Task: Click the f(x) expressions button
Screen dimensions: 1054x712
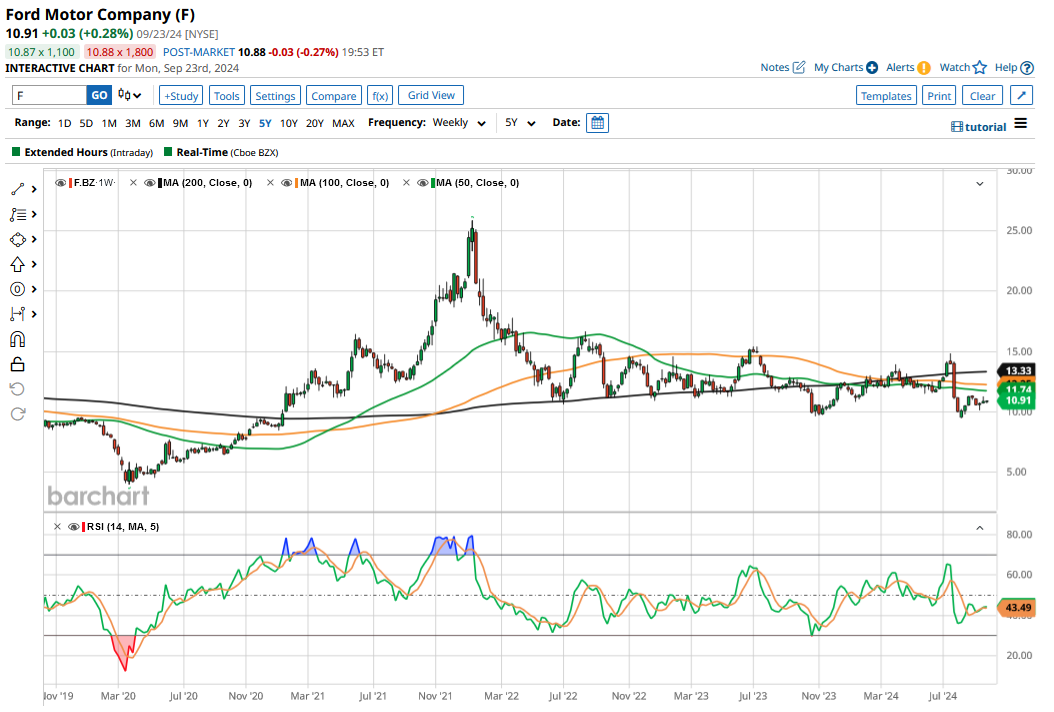Action: pos(380,95)
